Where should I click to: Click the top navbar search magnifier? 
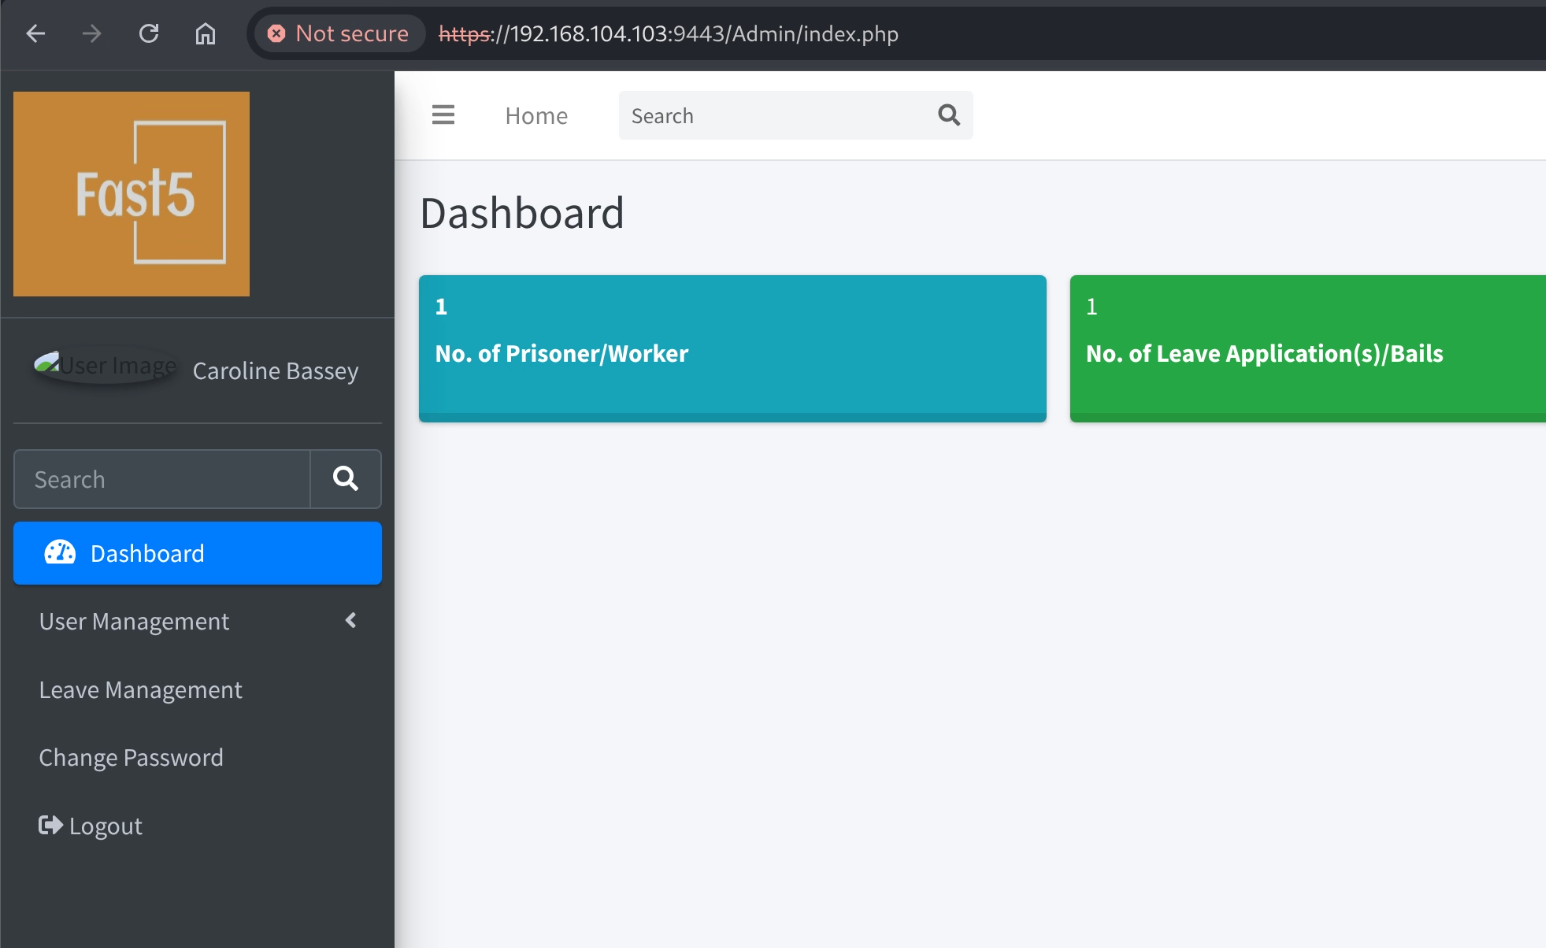[949, 116]
